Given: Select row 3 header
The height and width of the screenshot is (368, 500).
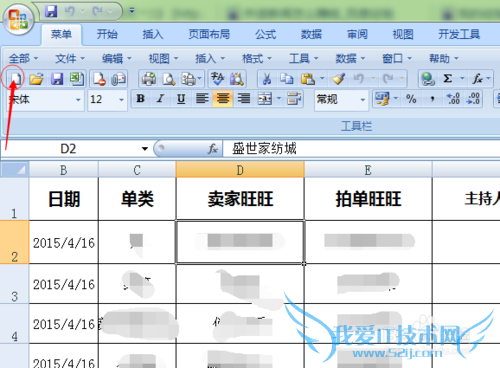Looking at the screenshot, I should pos(14,284).
